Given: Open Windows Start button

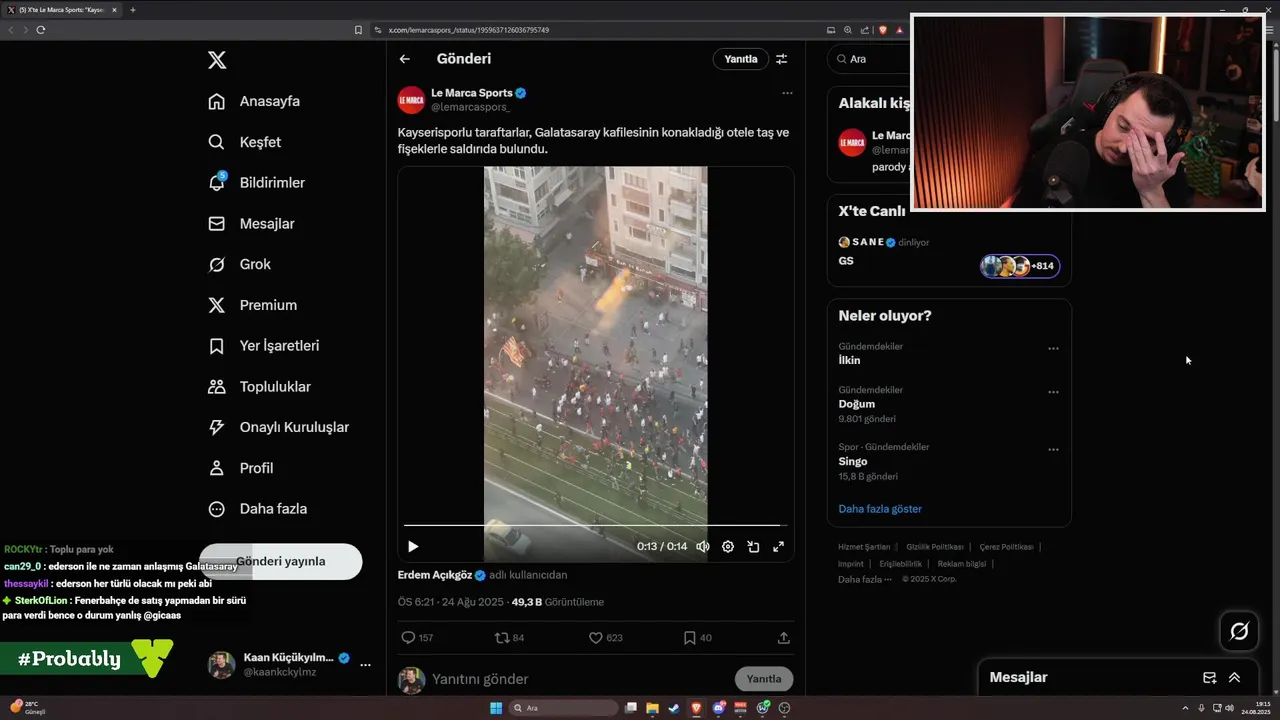Looking at the screenshot, I should (x=495, y=708).
